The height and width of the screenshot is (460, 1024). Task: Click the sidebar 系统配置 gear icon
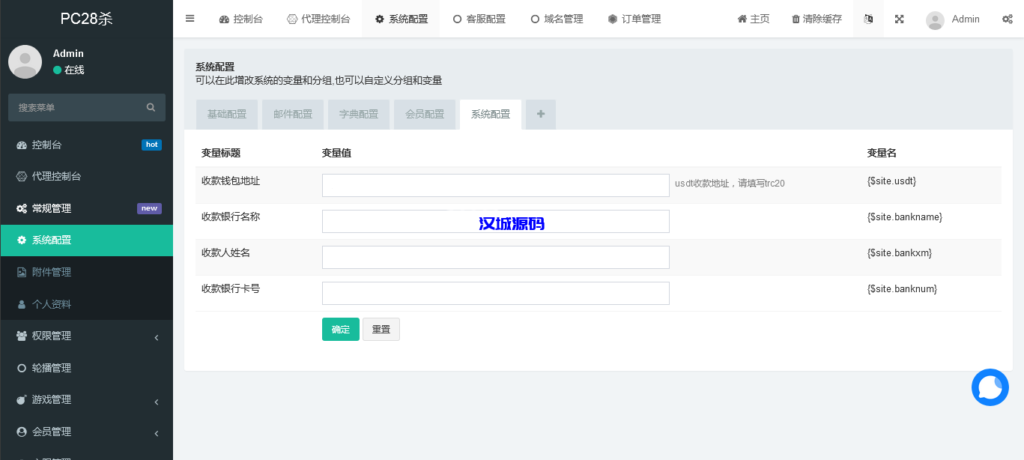[22, 240]
